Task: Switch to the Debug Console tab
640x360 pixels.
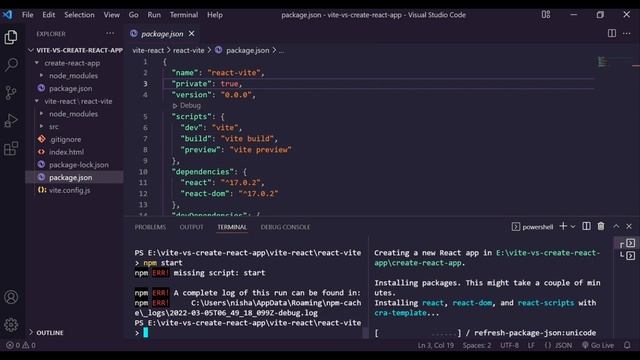Action: coord(285,227)
